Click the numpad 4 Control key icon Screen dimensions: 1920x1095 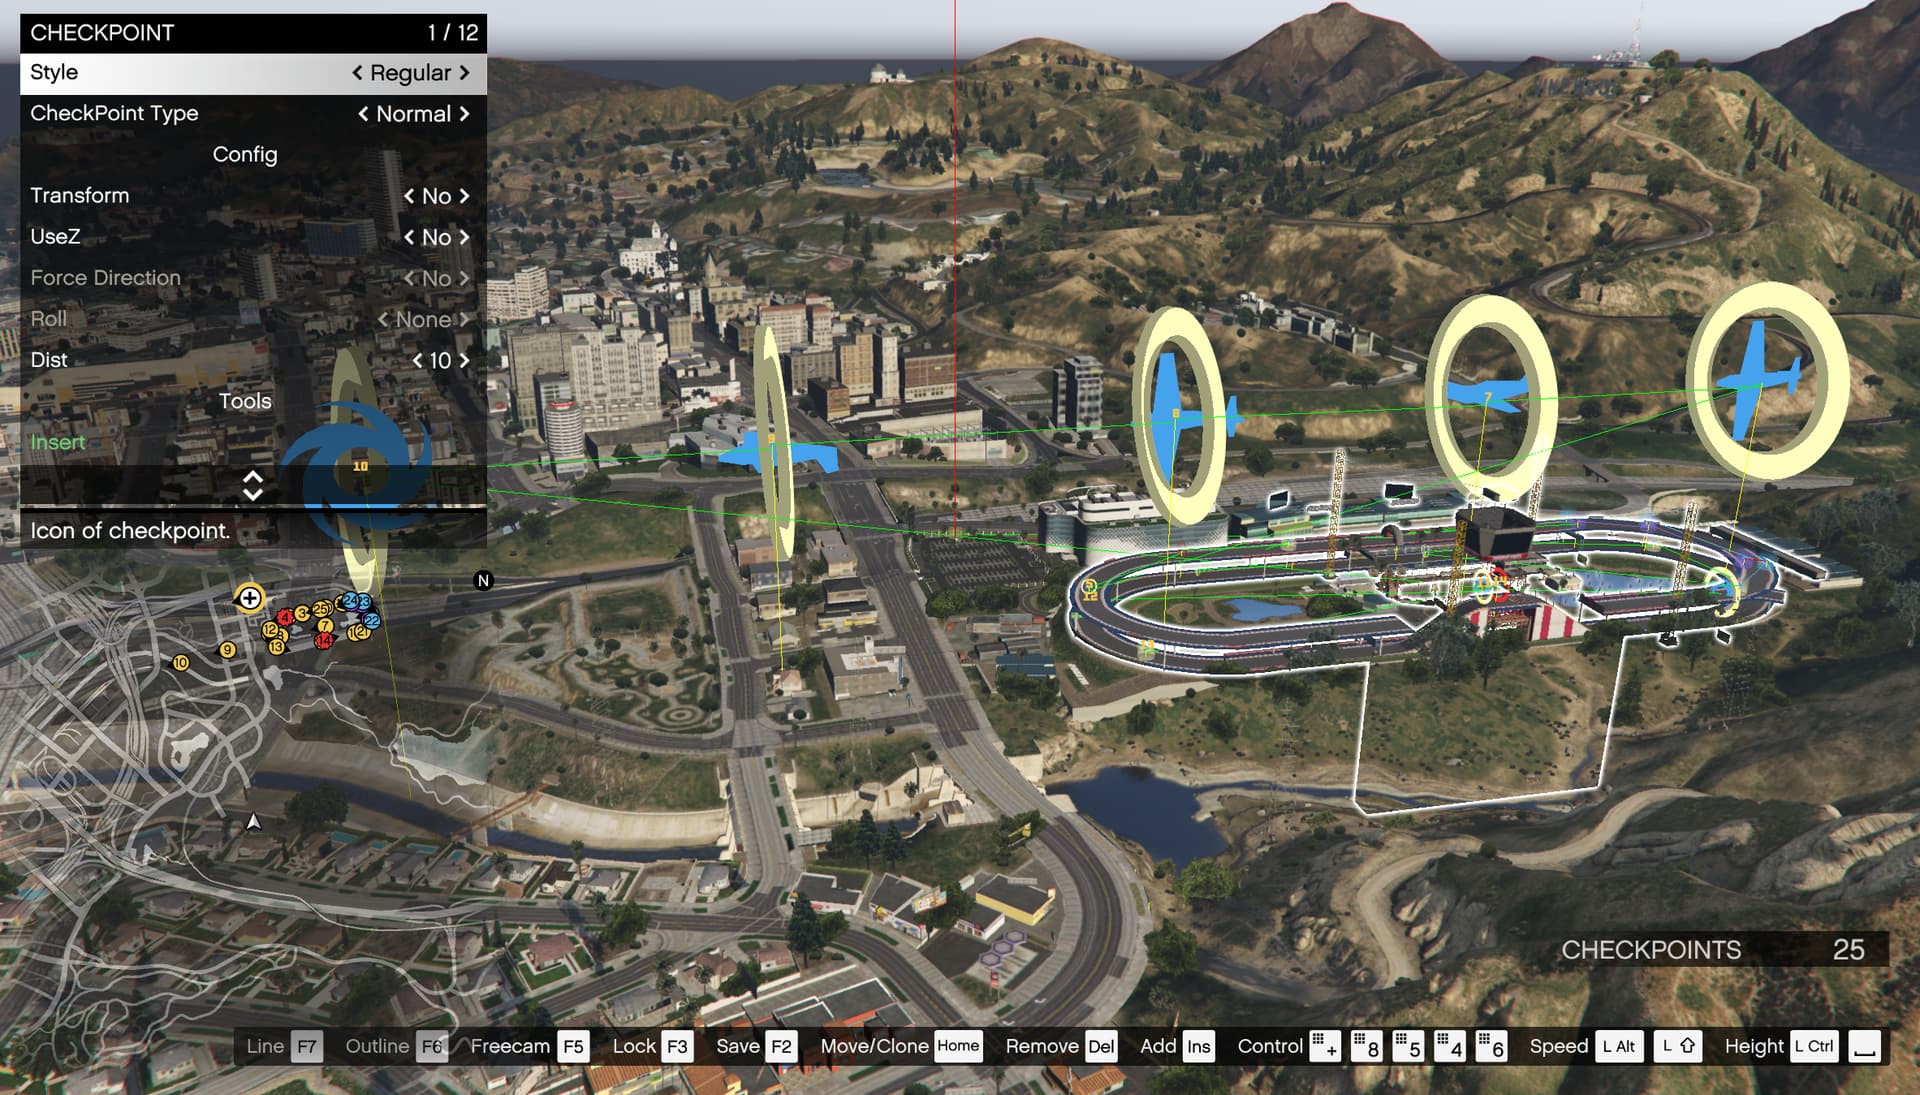coord(1450,1046)
